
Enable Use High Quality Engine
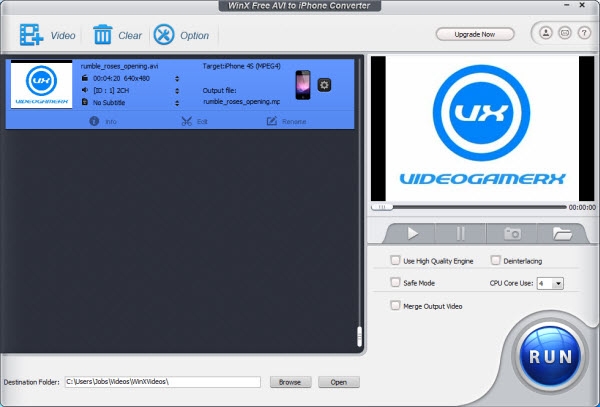396,261
